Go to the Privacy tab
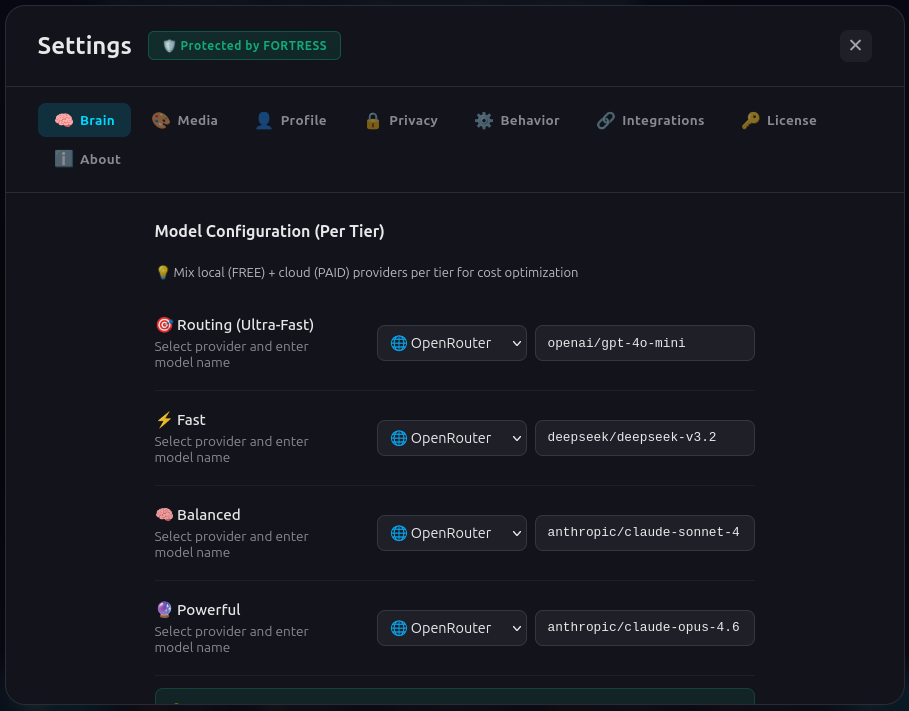909x711 pixels. point(401,120)
